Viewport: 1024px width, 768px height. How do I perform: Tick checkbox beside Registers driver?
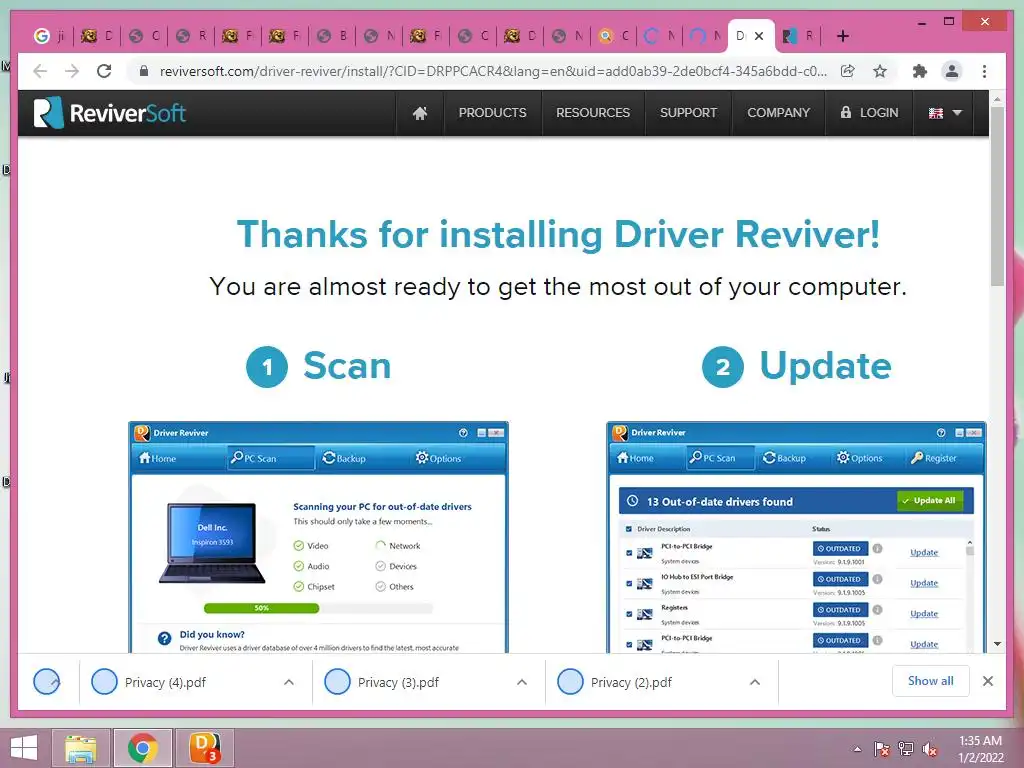(x=630, y=614)
